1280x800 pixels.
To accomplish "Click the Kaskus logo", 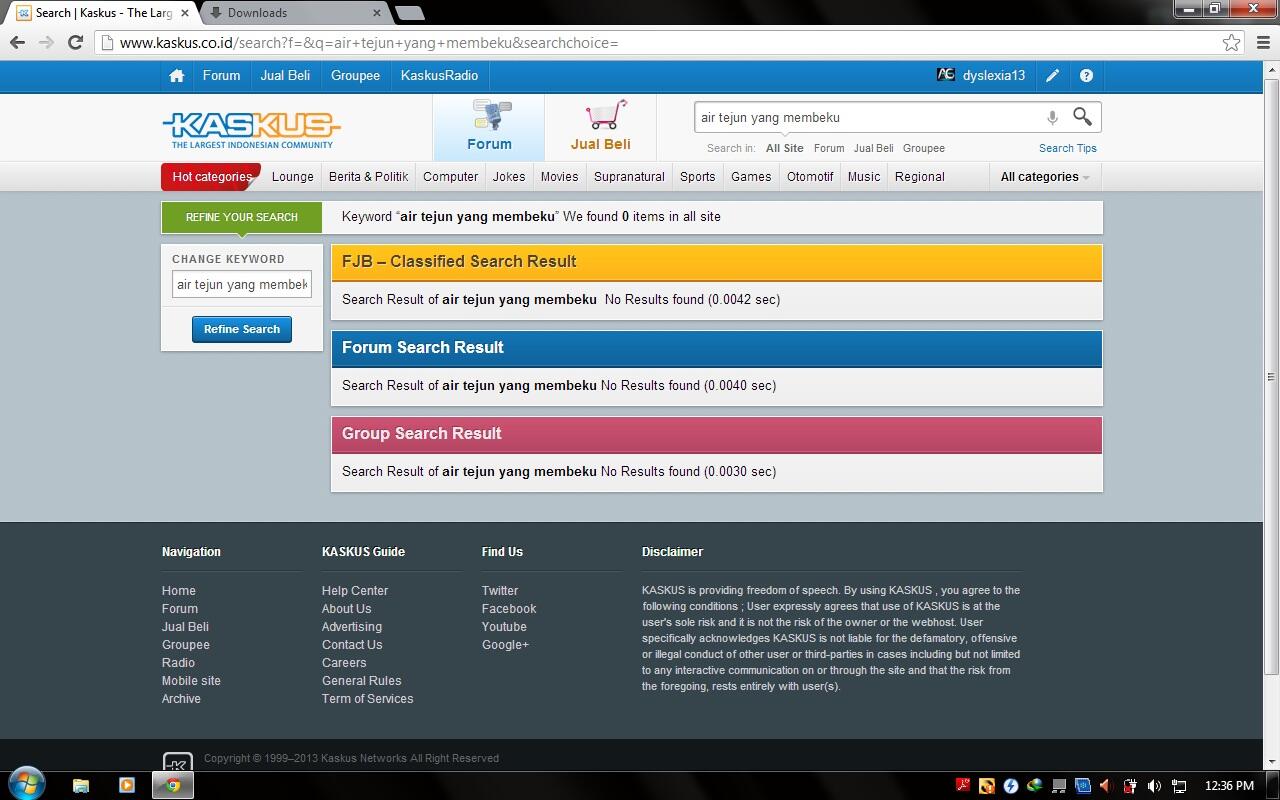I will tap(251, 129).
